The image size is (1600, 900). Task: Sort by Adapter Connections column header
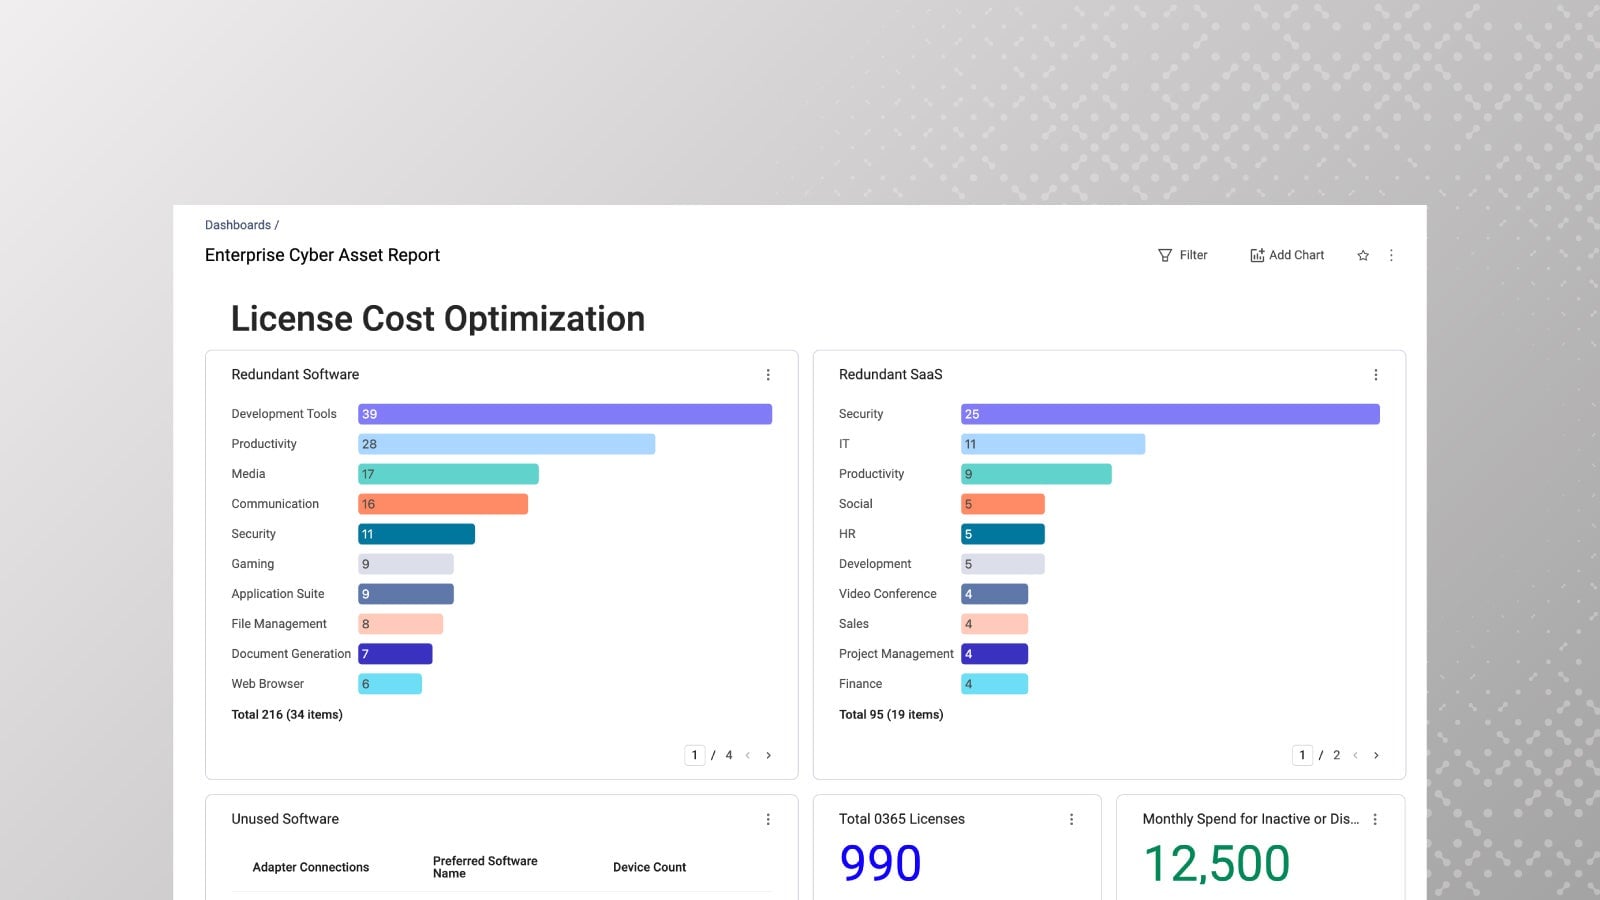pyautogui.click(x=310, y=867)
